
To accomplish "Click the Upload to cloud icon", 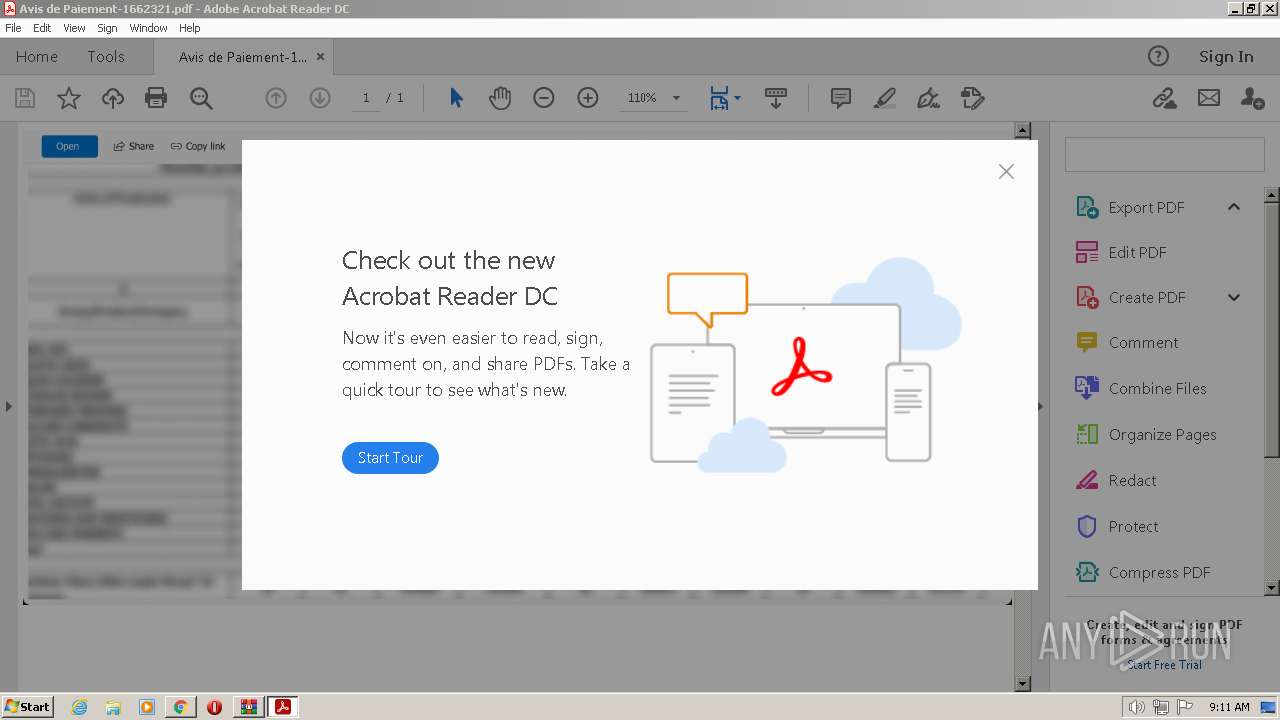I will tap(113, 98).
